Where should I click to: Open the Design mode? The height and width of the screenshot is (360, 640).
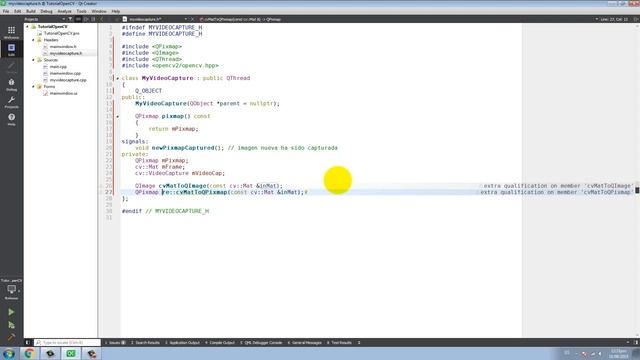pyautogui.click(x=11, y=67)
